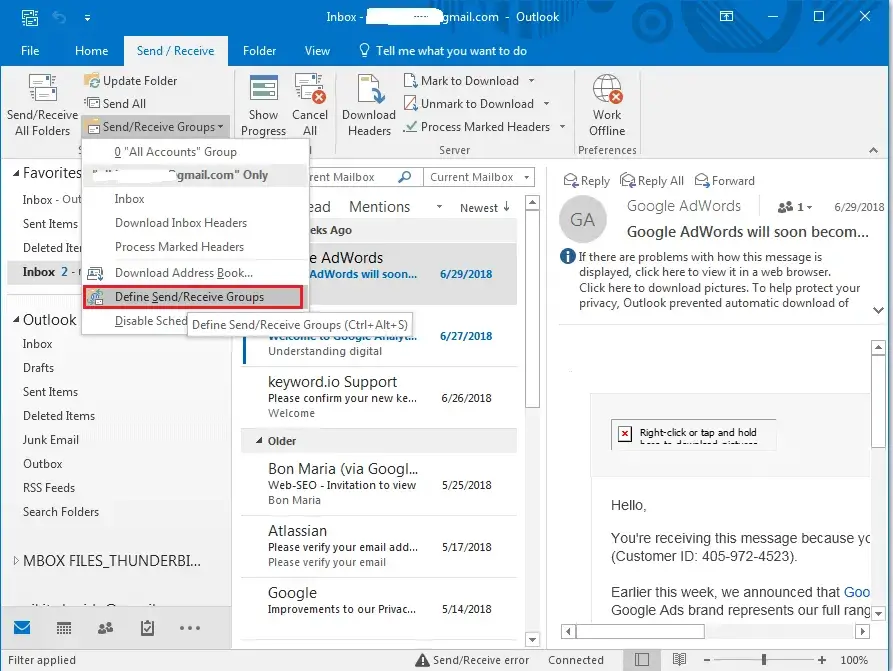
Task: Toggle Work Offline mode
Action: coord(607,105)
